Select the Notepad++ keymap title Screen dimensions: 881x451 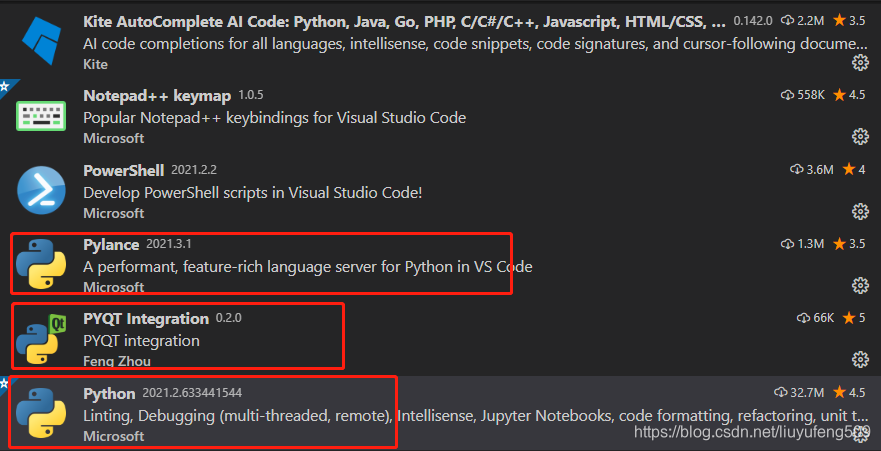point(157,96)
